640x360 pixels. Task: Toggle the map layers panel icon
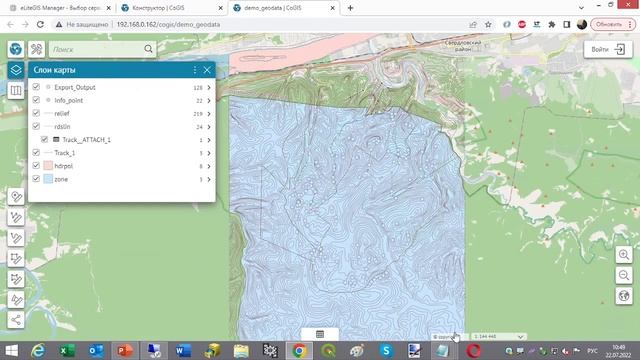pyautogui.click(x=16, y=70)
